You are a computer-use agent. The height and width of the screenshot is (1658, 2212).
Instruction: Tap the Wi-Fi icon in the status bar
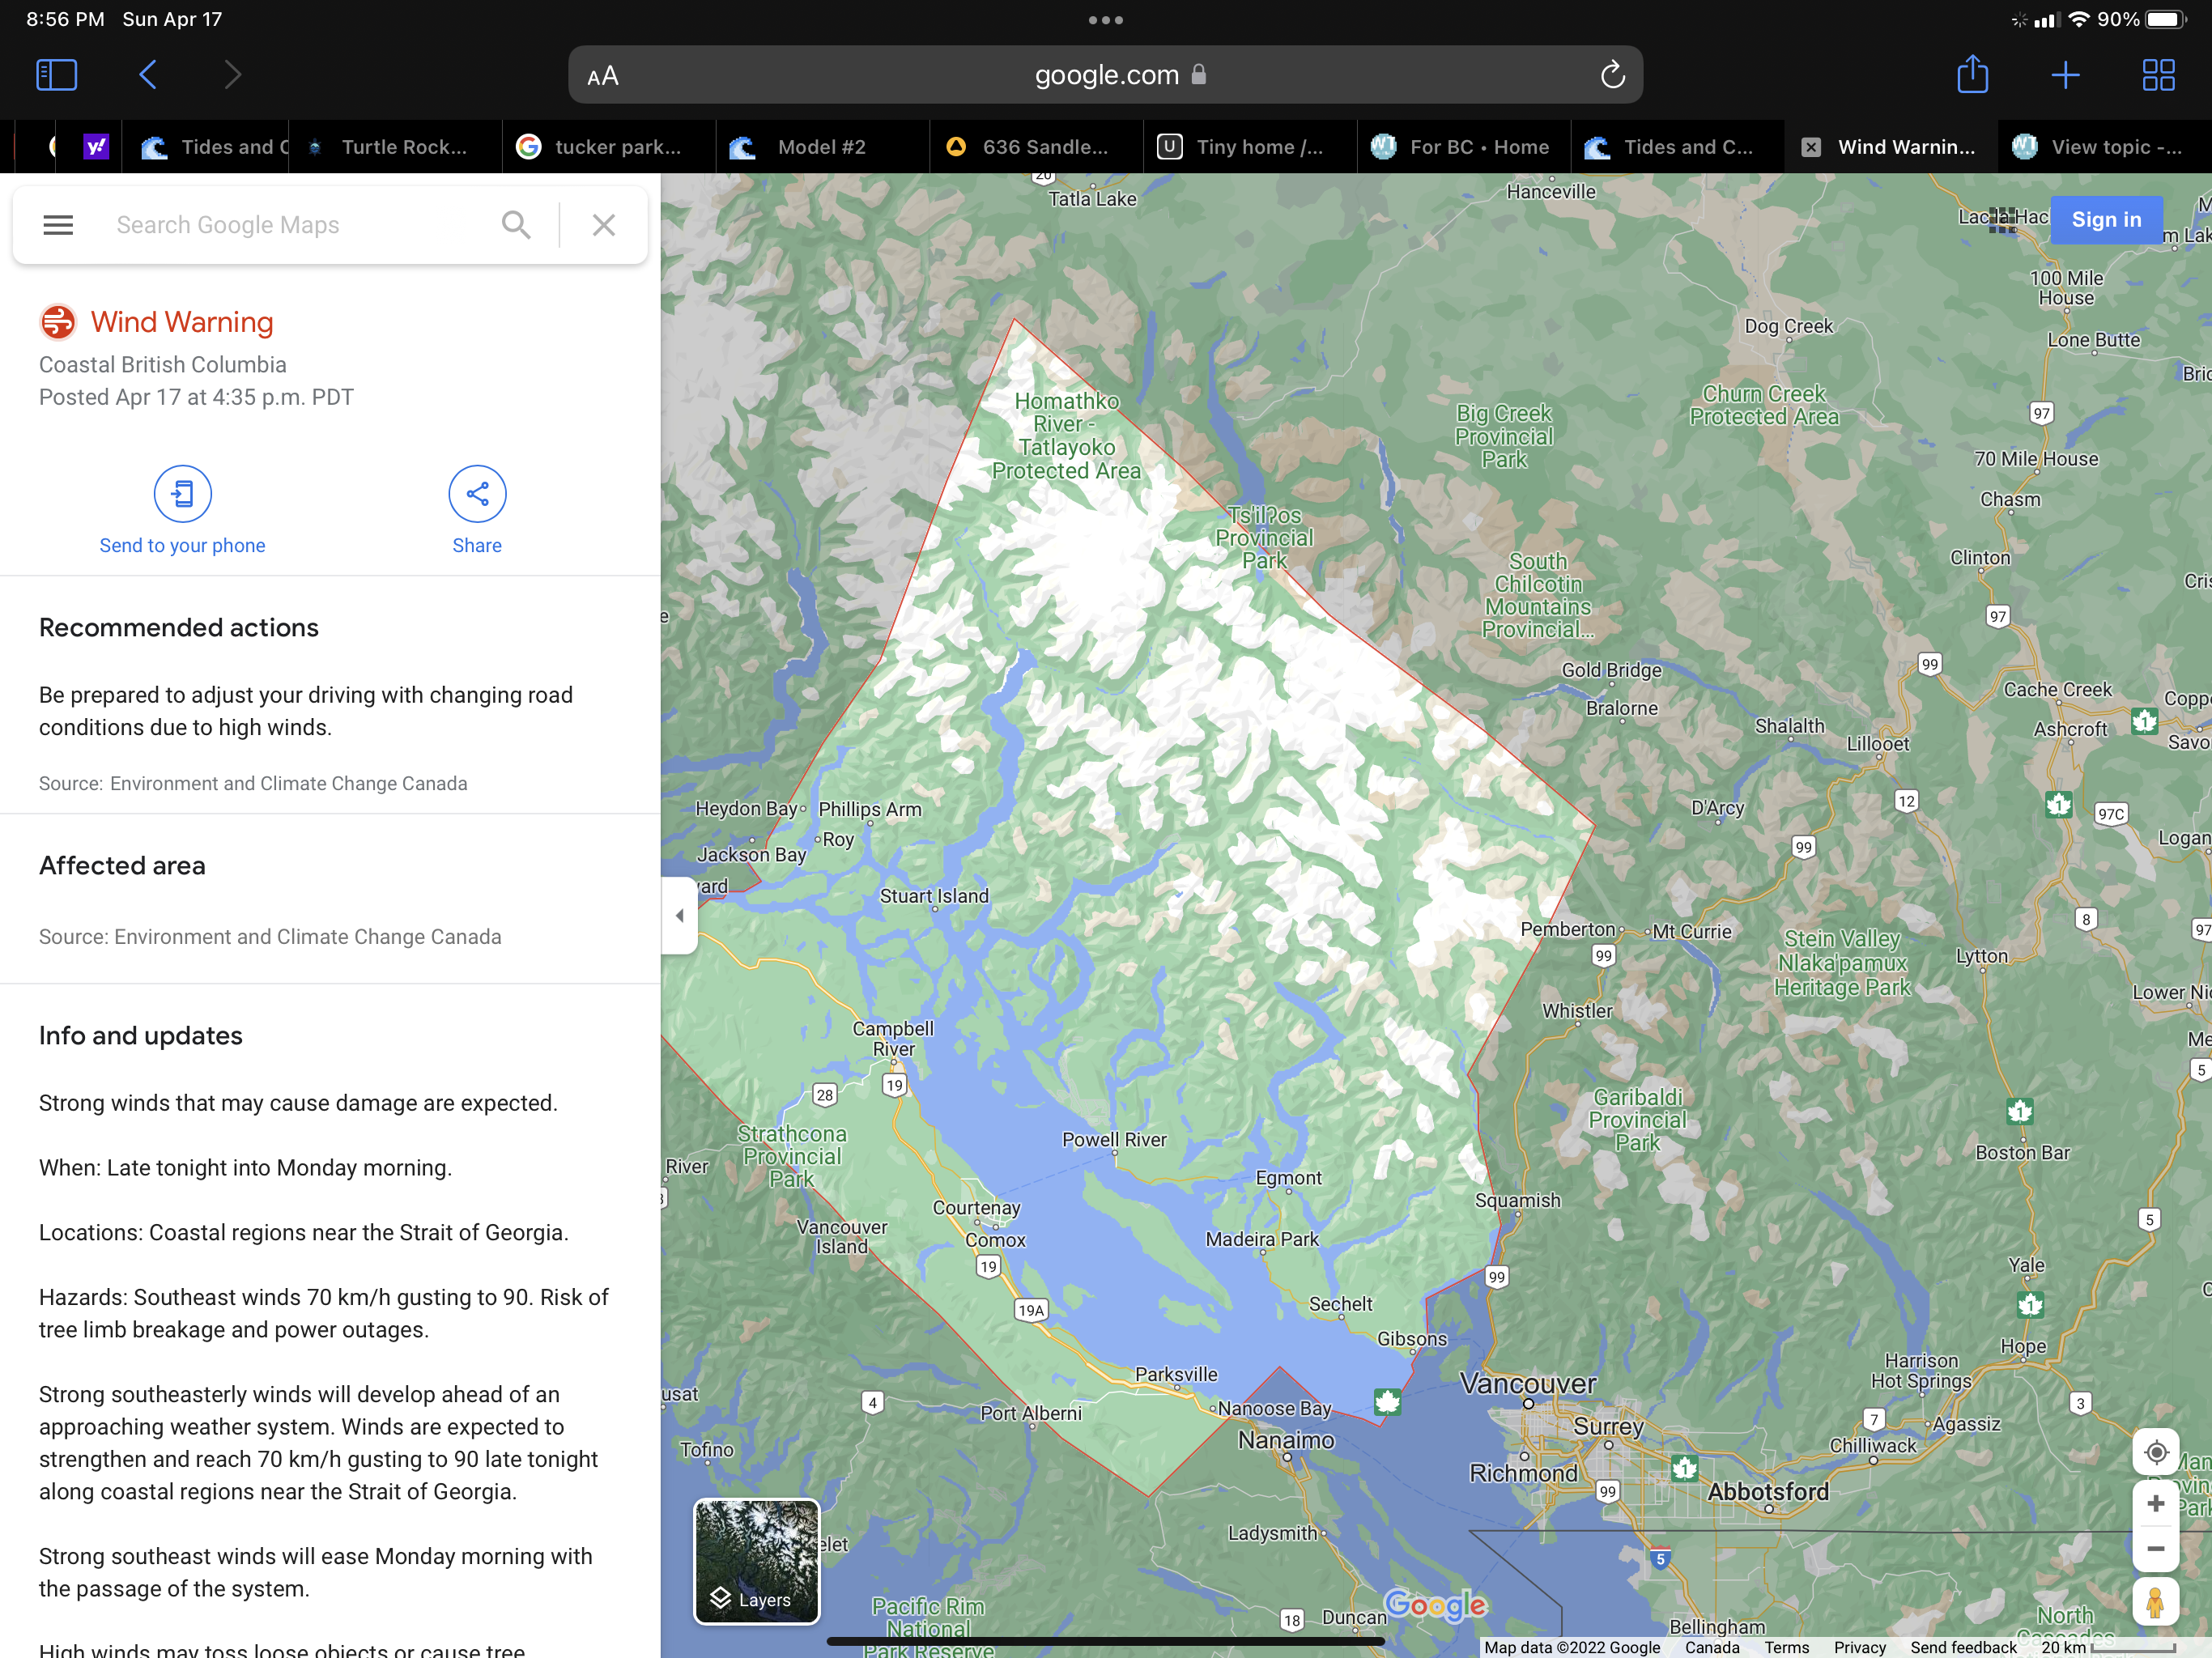point(2079,20)
